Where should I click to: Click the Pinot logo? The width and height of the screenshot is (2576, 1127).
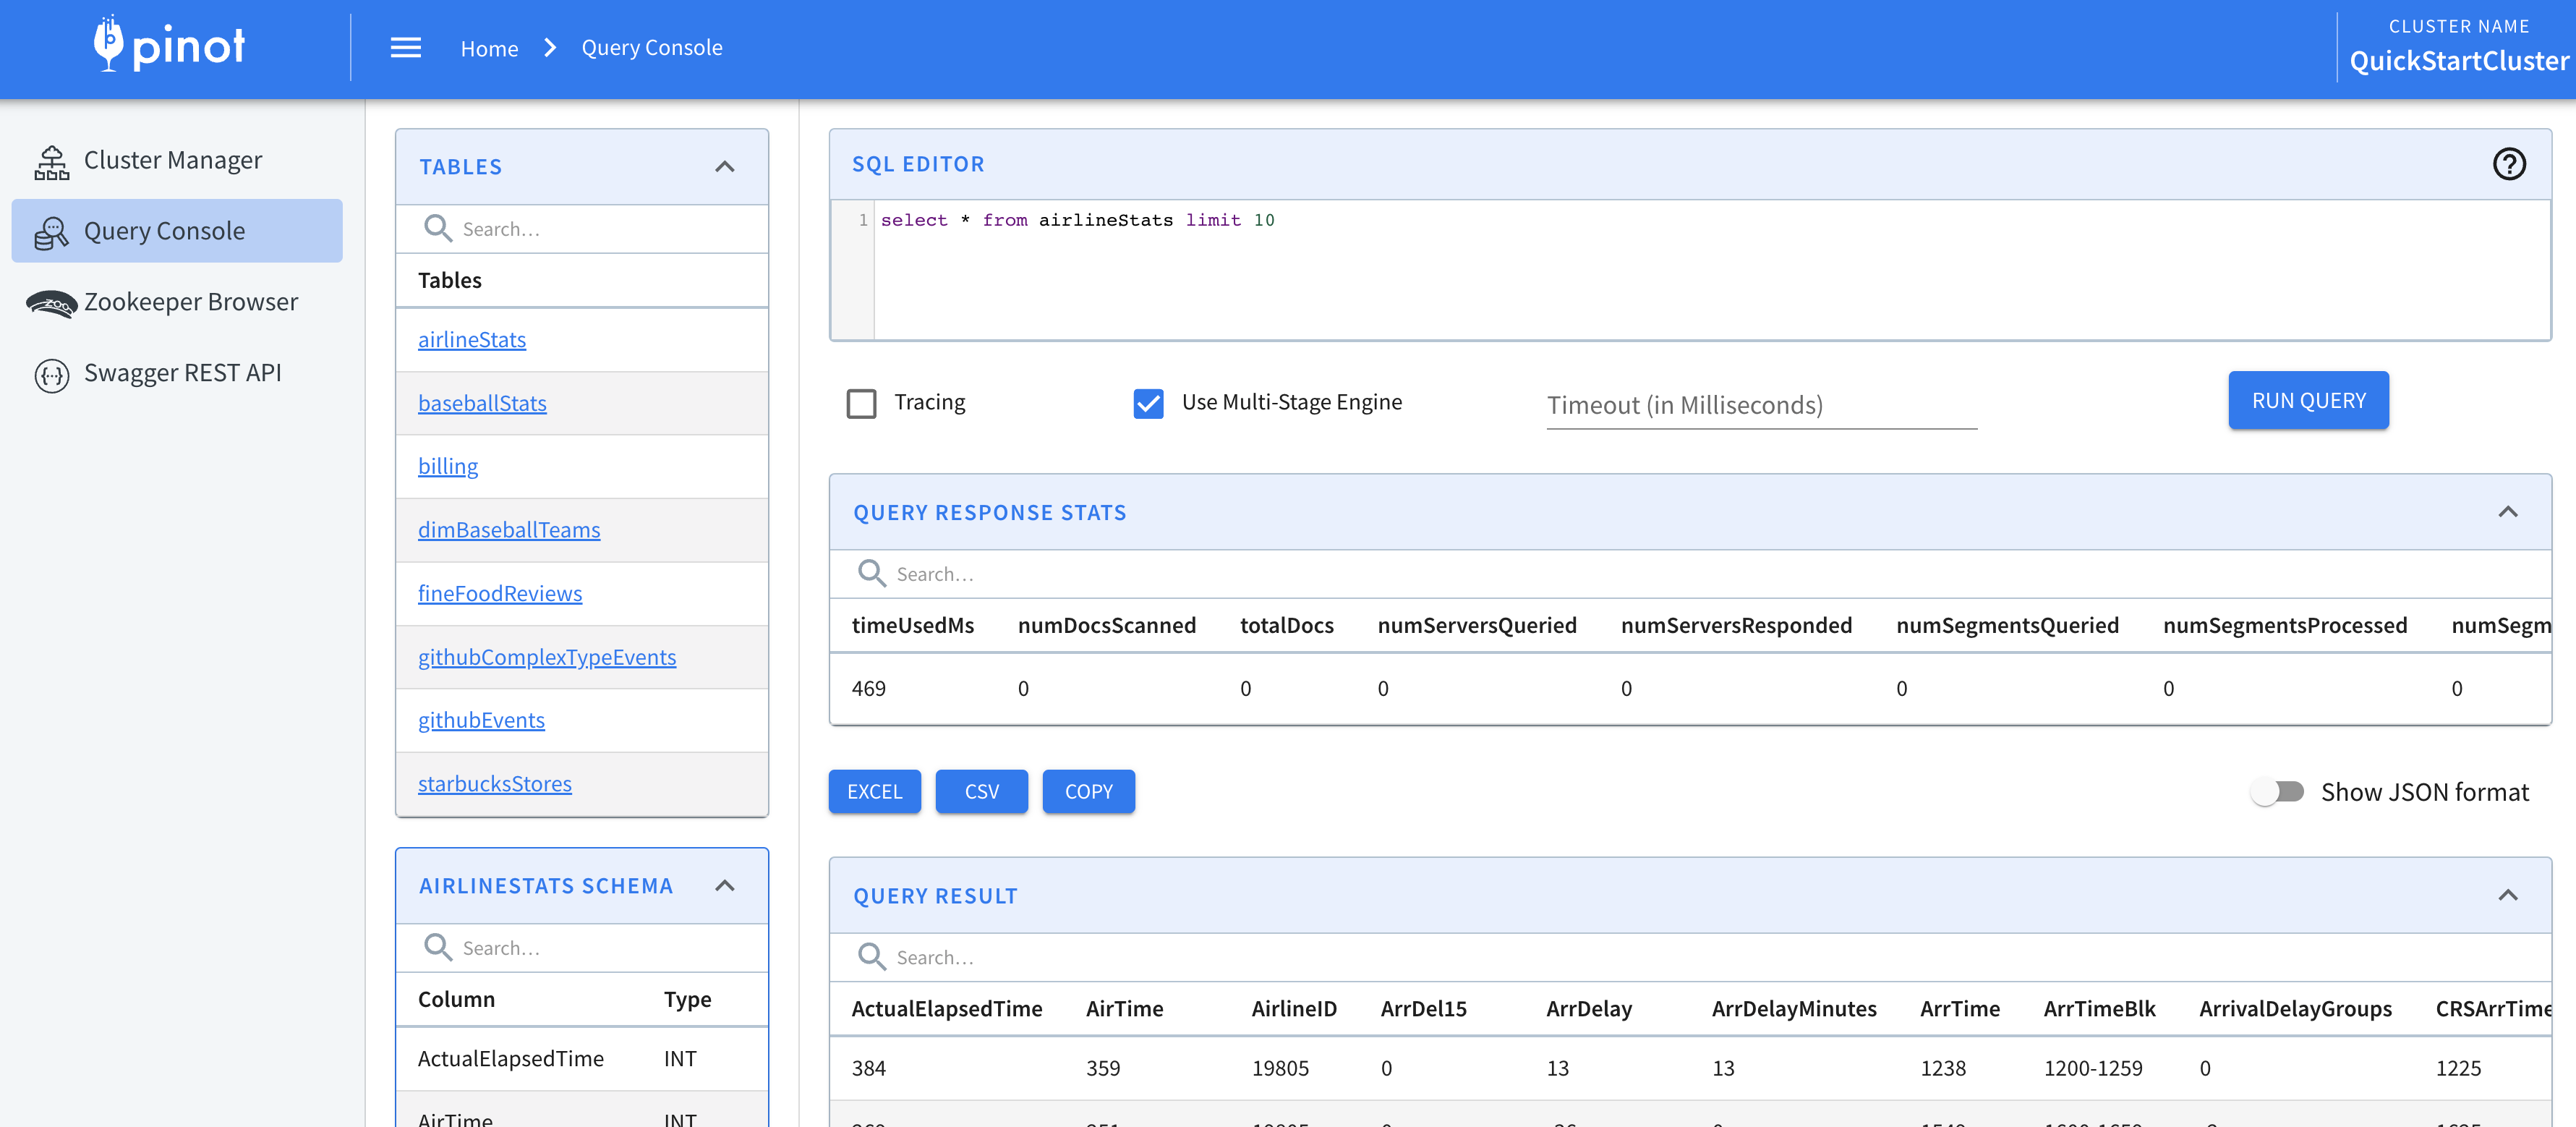coord(168,44)
